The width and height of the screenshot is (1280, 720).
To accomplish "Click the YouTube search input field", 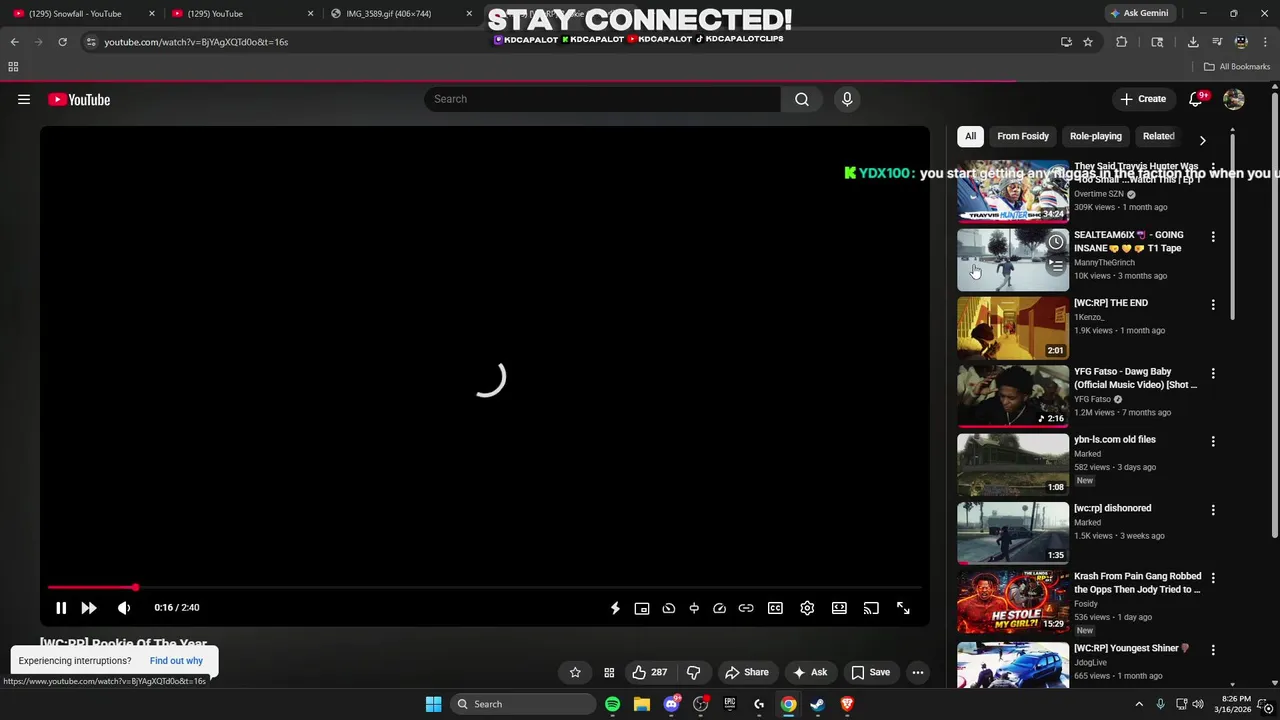I will [602, 99].
